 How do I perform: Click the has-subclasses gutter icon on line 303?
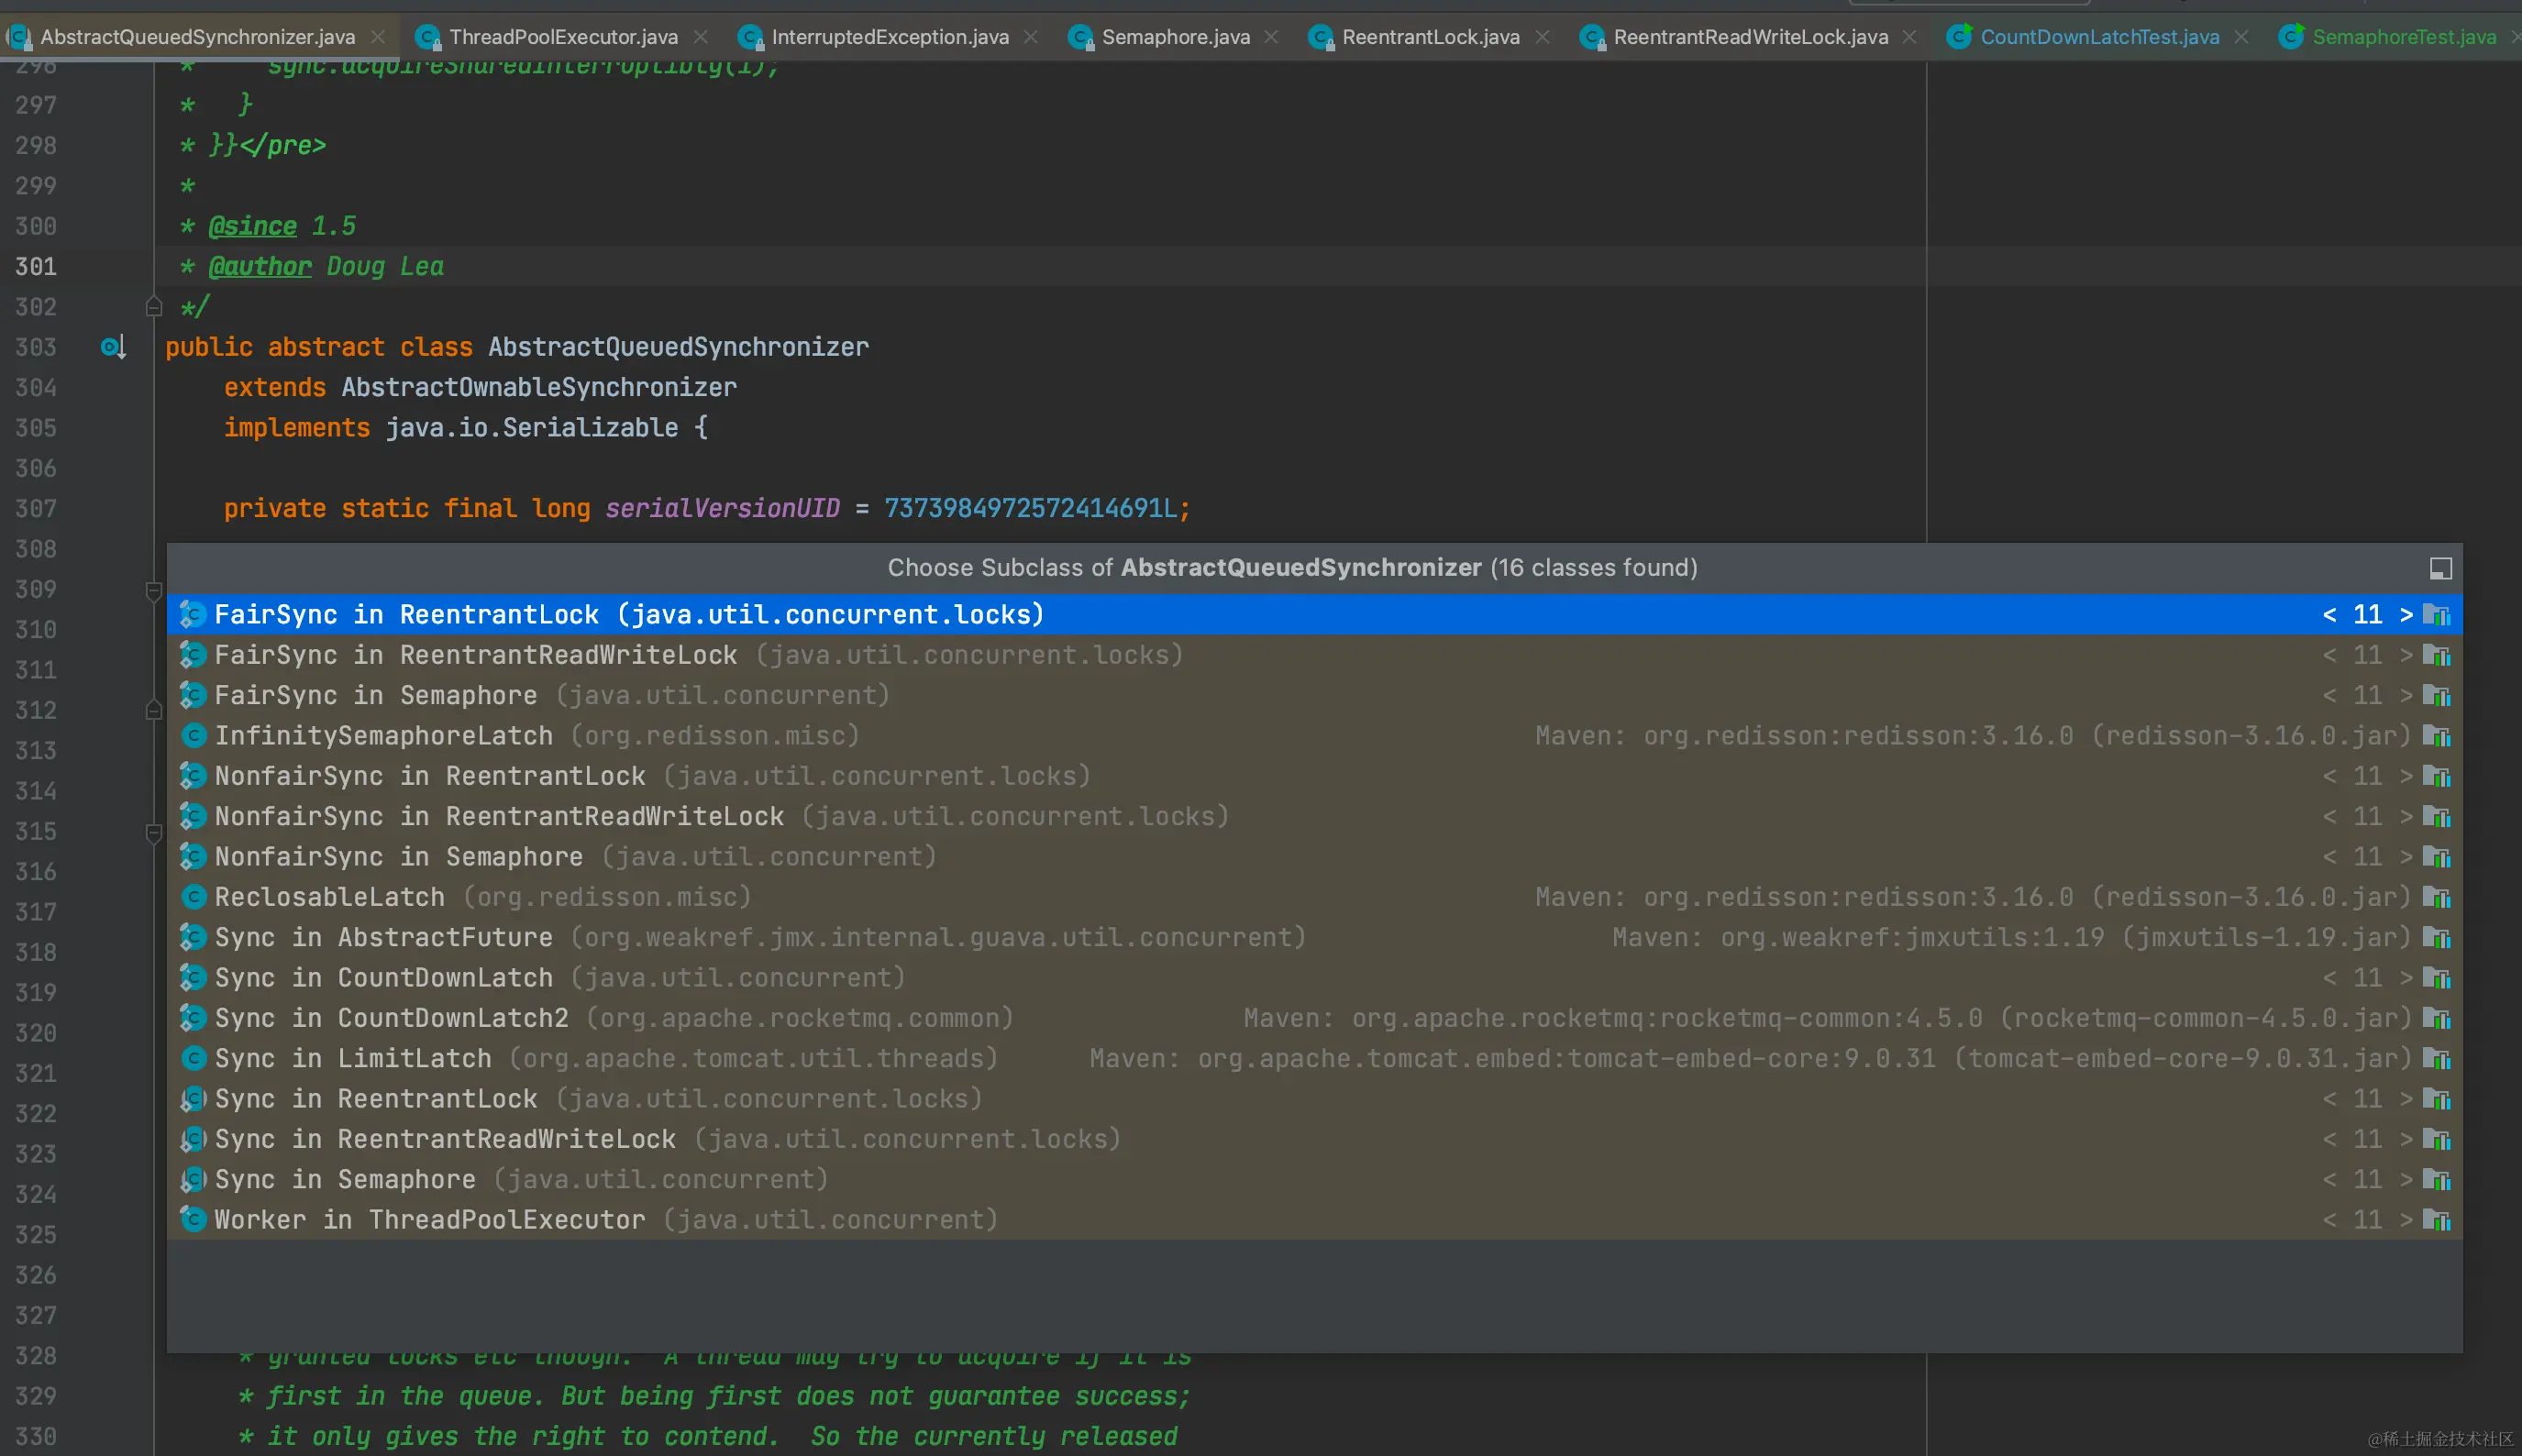point(113,347)
